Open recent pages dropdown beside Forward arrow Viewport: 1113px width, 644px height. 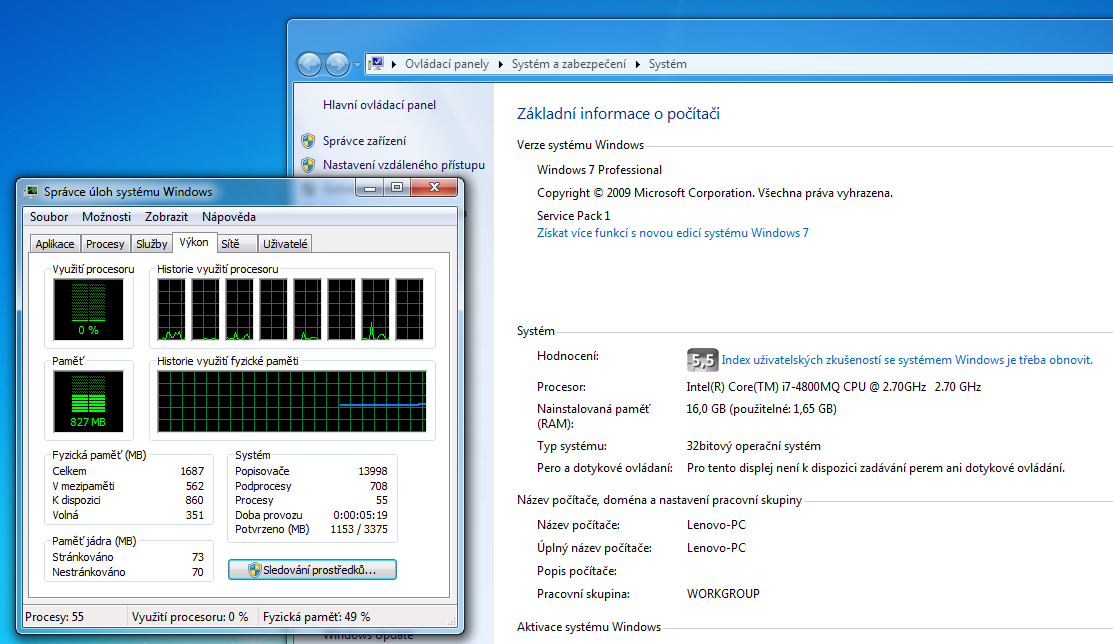(x=357, y=65)
